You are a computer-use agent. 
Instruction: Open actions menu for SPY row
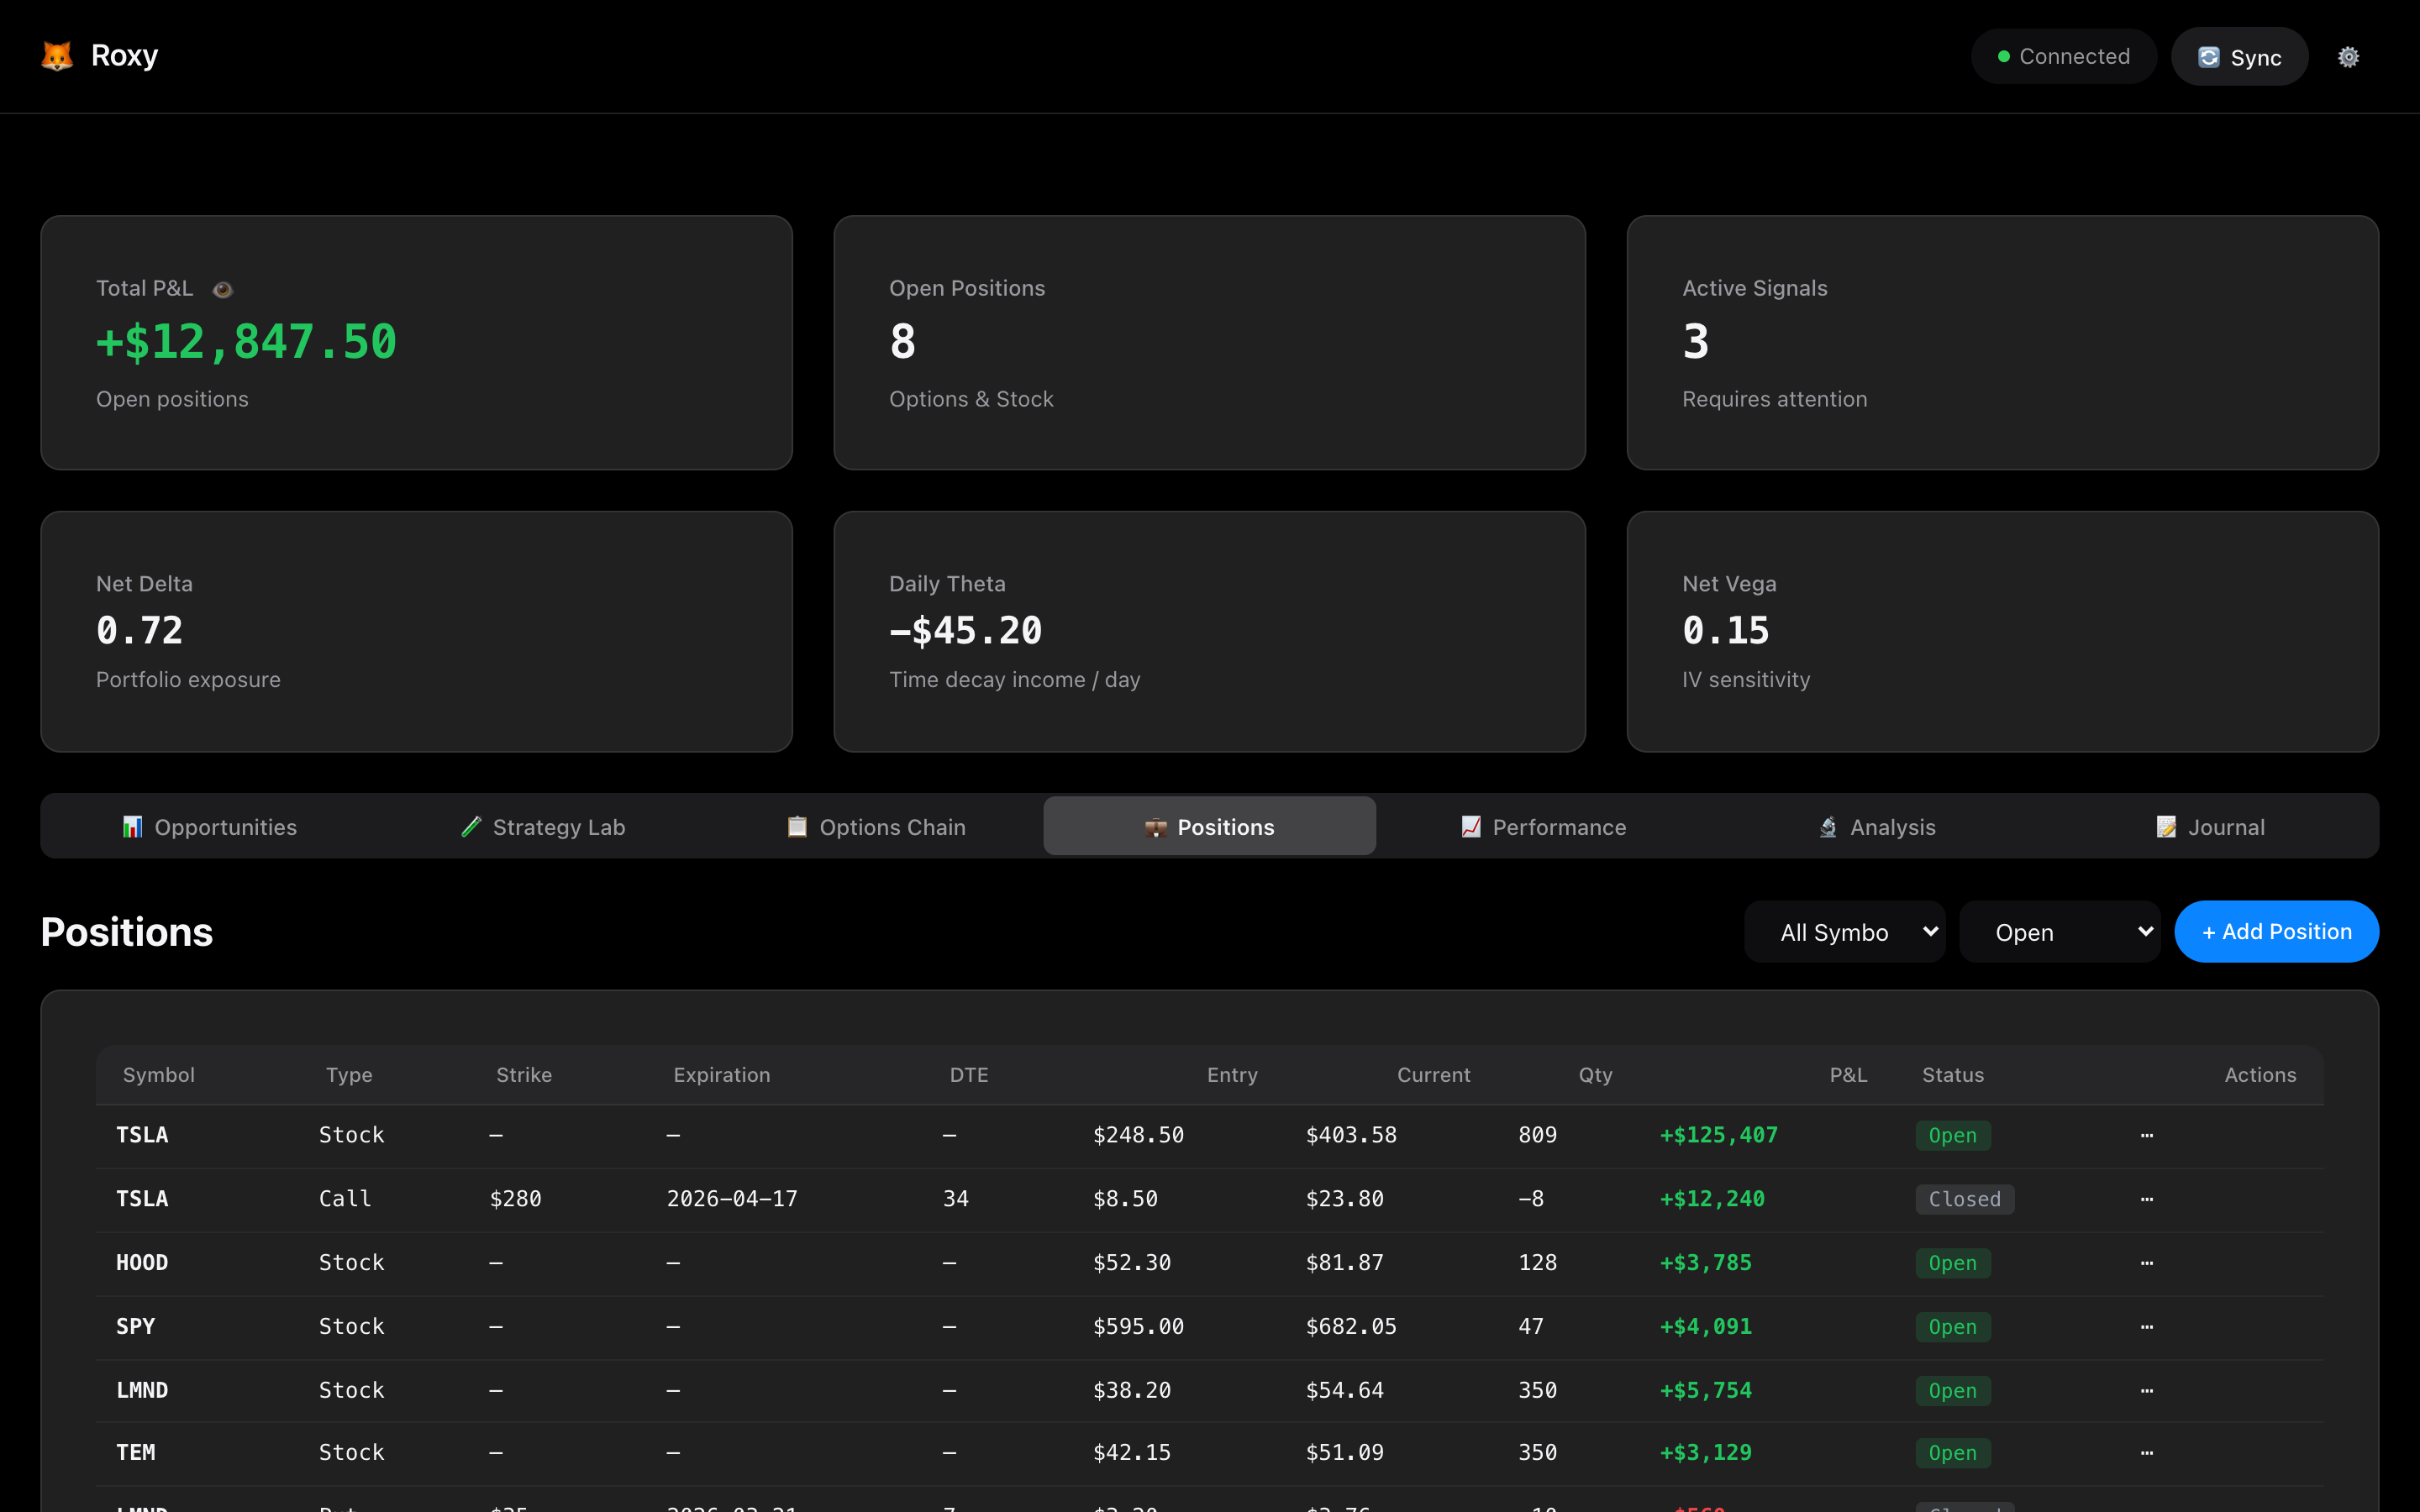2146,1327
